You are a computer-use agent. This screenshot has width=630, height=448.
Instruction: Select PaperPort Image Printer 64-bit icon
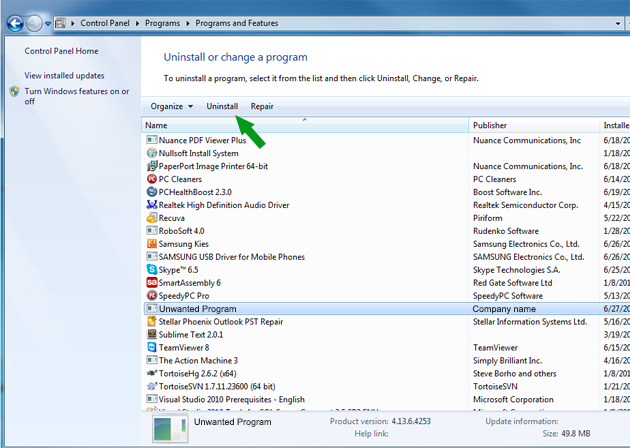tap(151, 166)
